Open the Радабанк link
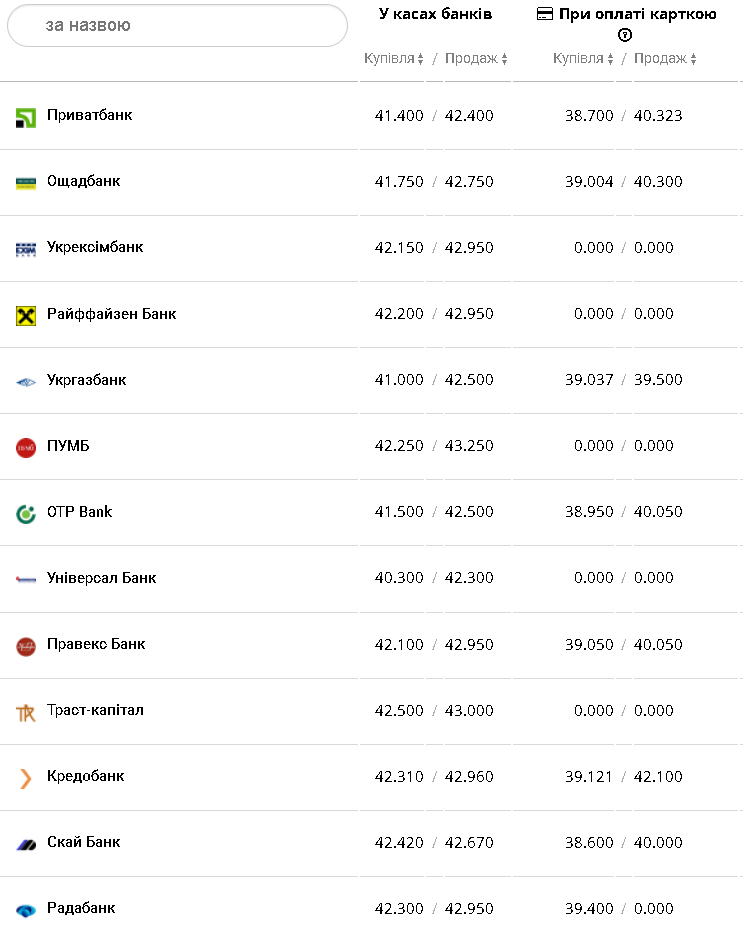 (81, 908)
